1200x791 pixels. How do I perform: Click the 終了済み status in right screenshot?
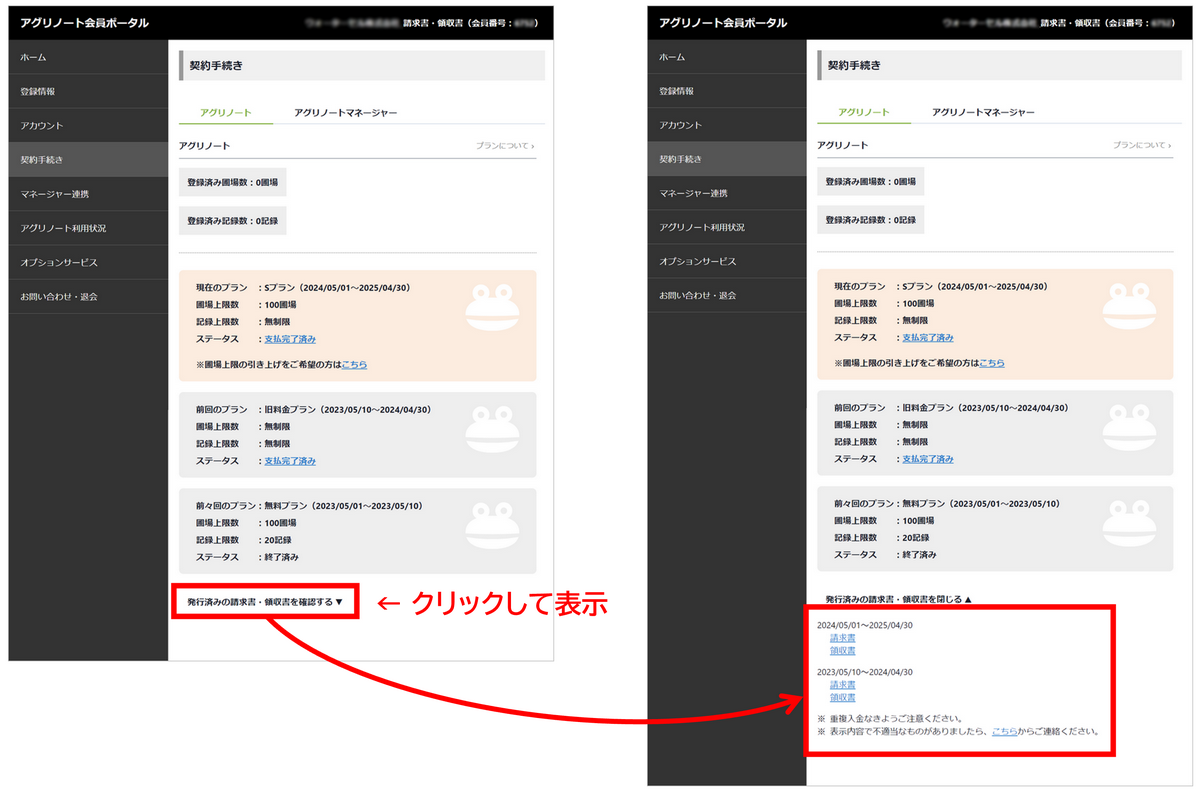point(919,555)
